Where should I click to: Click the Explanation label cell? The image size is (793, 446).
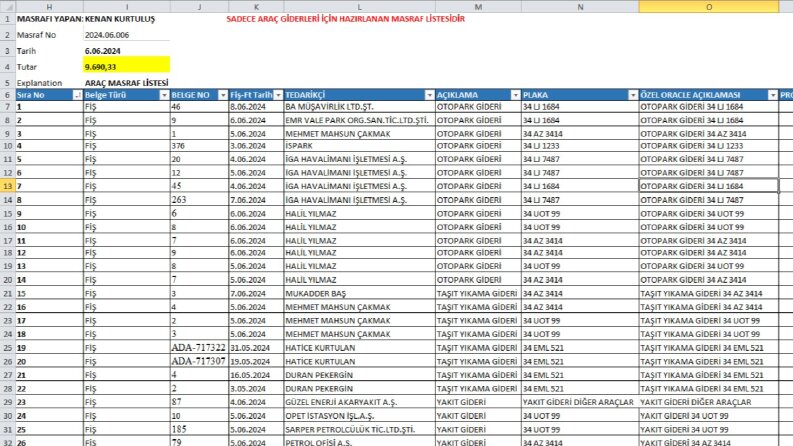(x=49, y=83)
